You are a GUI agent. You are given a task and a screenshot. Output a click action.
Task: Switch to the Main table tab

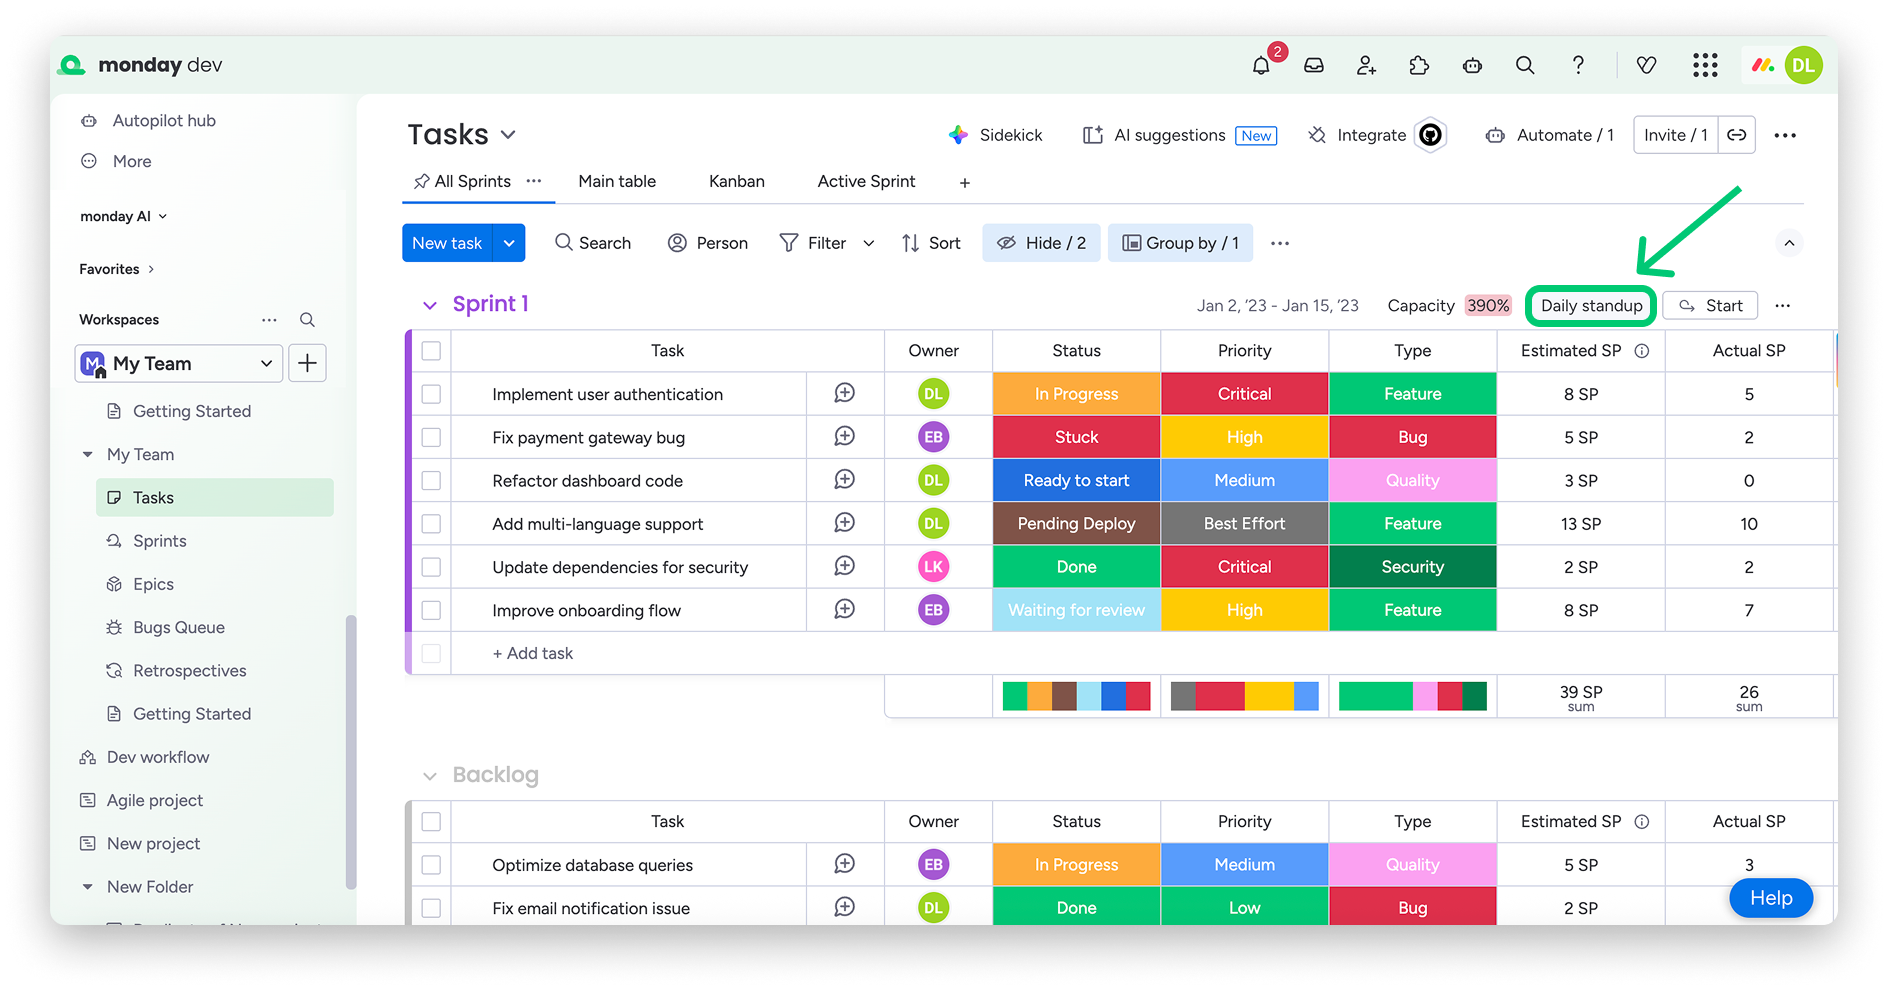(x=617, y=181)
